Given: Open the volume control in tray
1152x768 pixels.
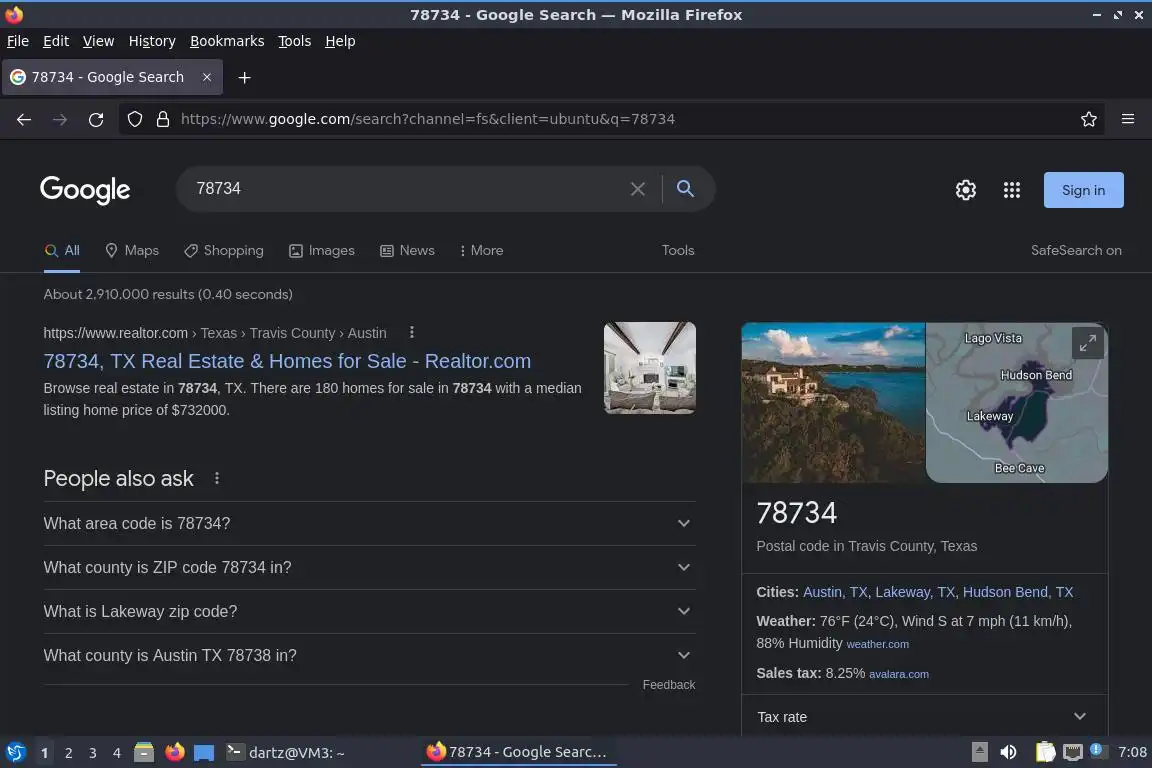Looking at the screenshot, I should coord(1008,752).
